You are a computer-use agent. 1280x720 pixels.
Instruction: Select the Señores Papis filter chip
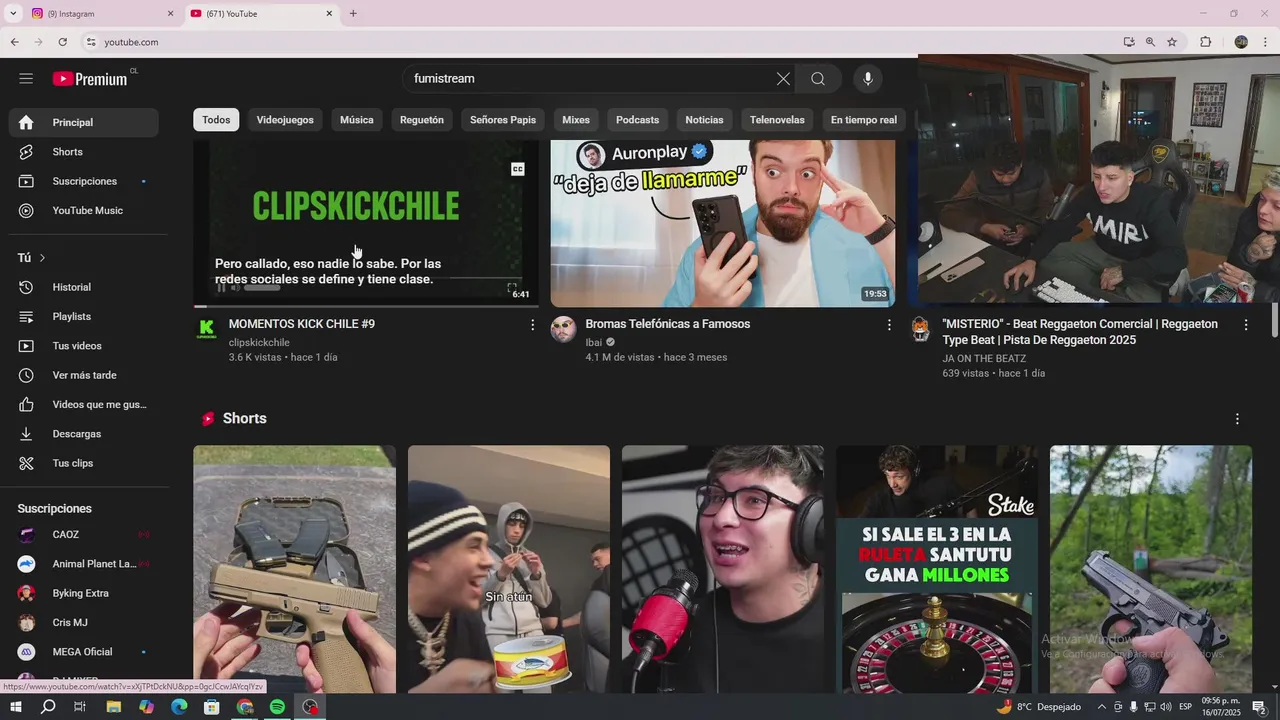pos(503,120)
